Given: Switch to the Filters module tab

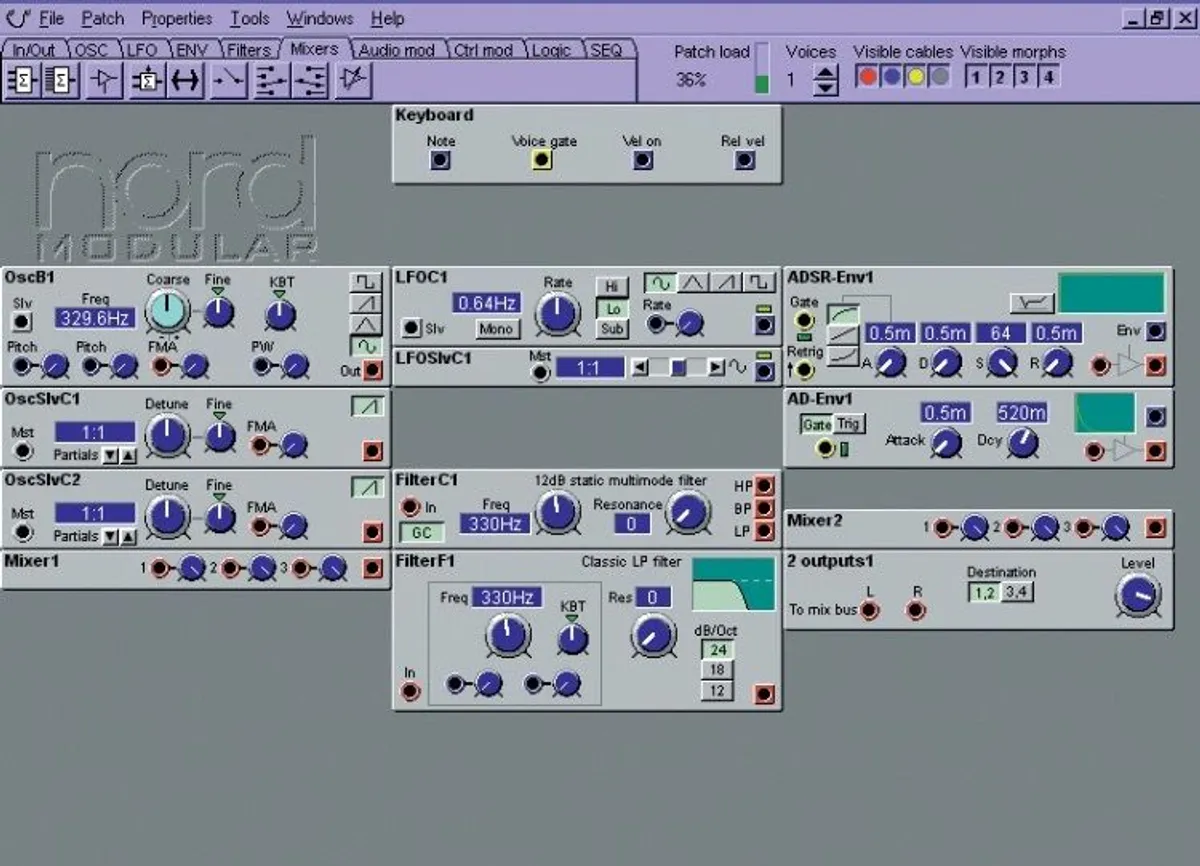Looking at the screenshot, I should click(x=249, y=50).
